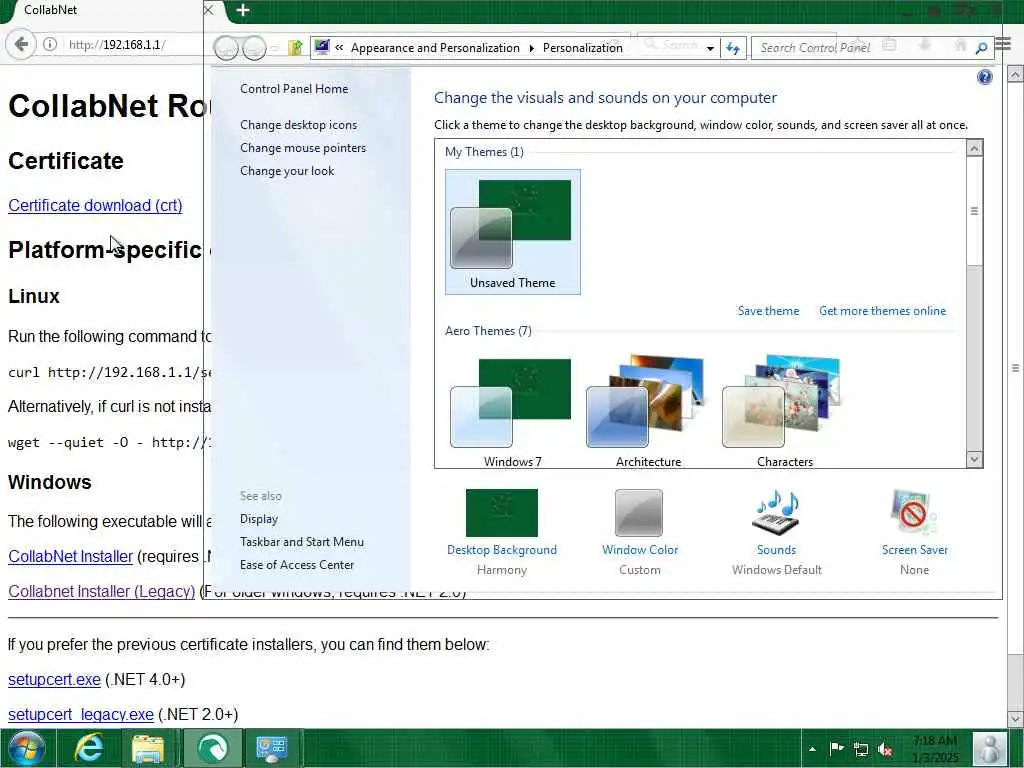Launch Internet Explorer from the taskbar
The image size is (1024, 768).
(88, 748)
